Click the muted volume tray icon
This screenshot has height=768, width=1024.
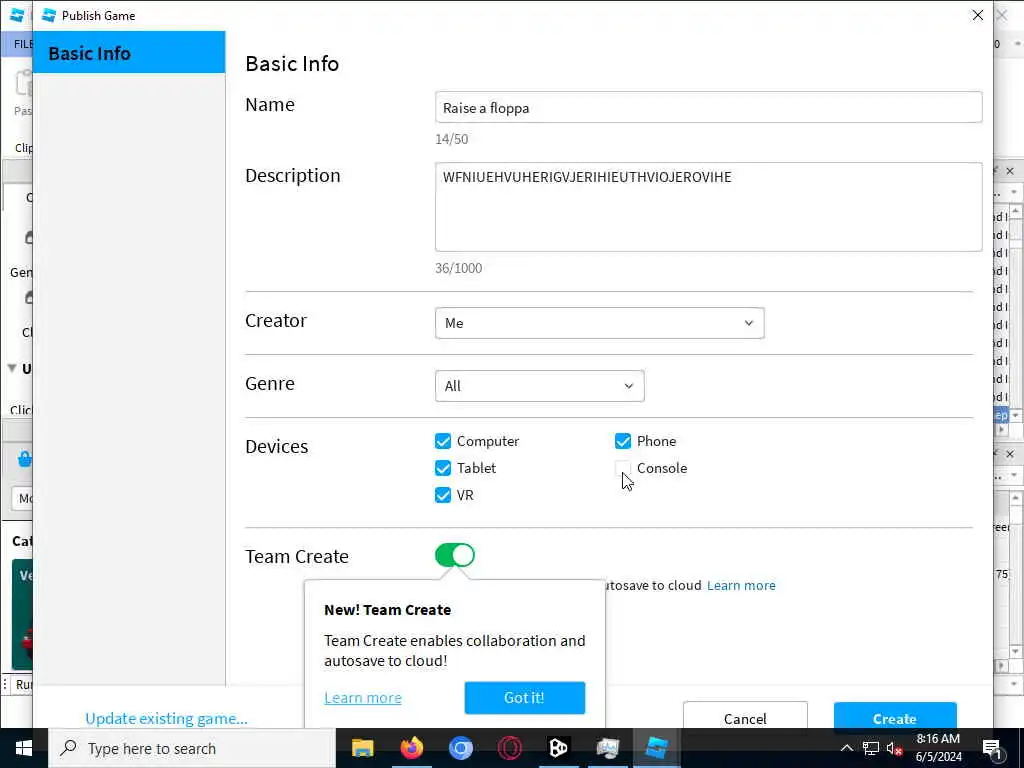pyautogui.click(x=894, y=748)
